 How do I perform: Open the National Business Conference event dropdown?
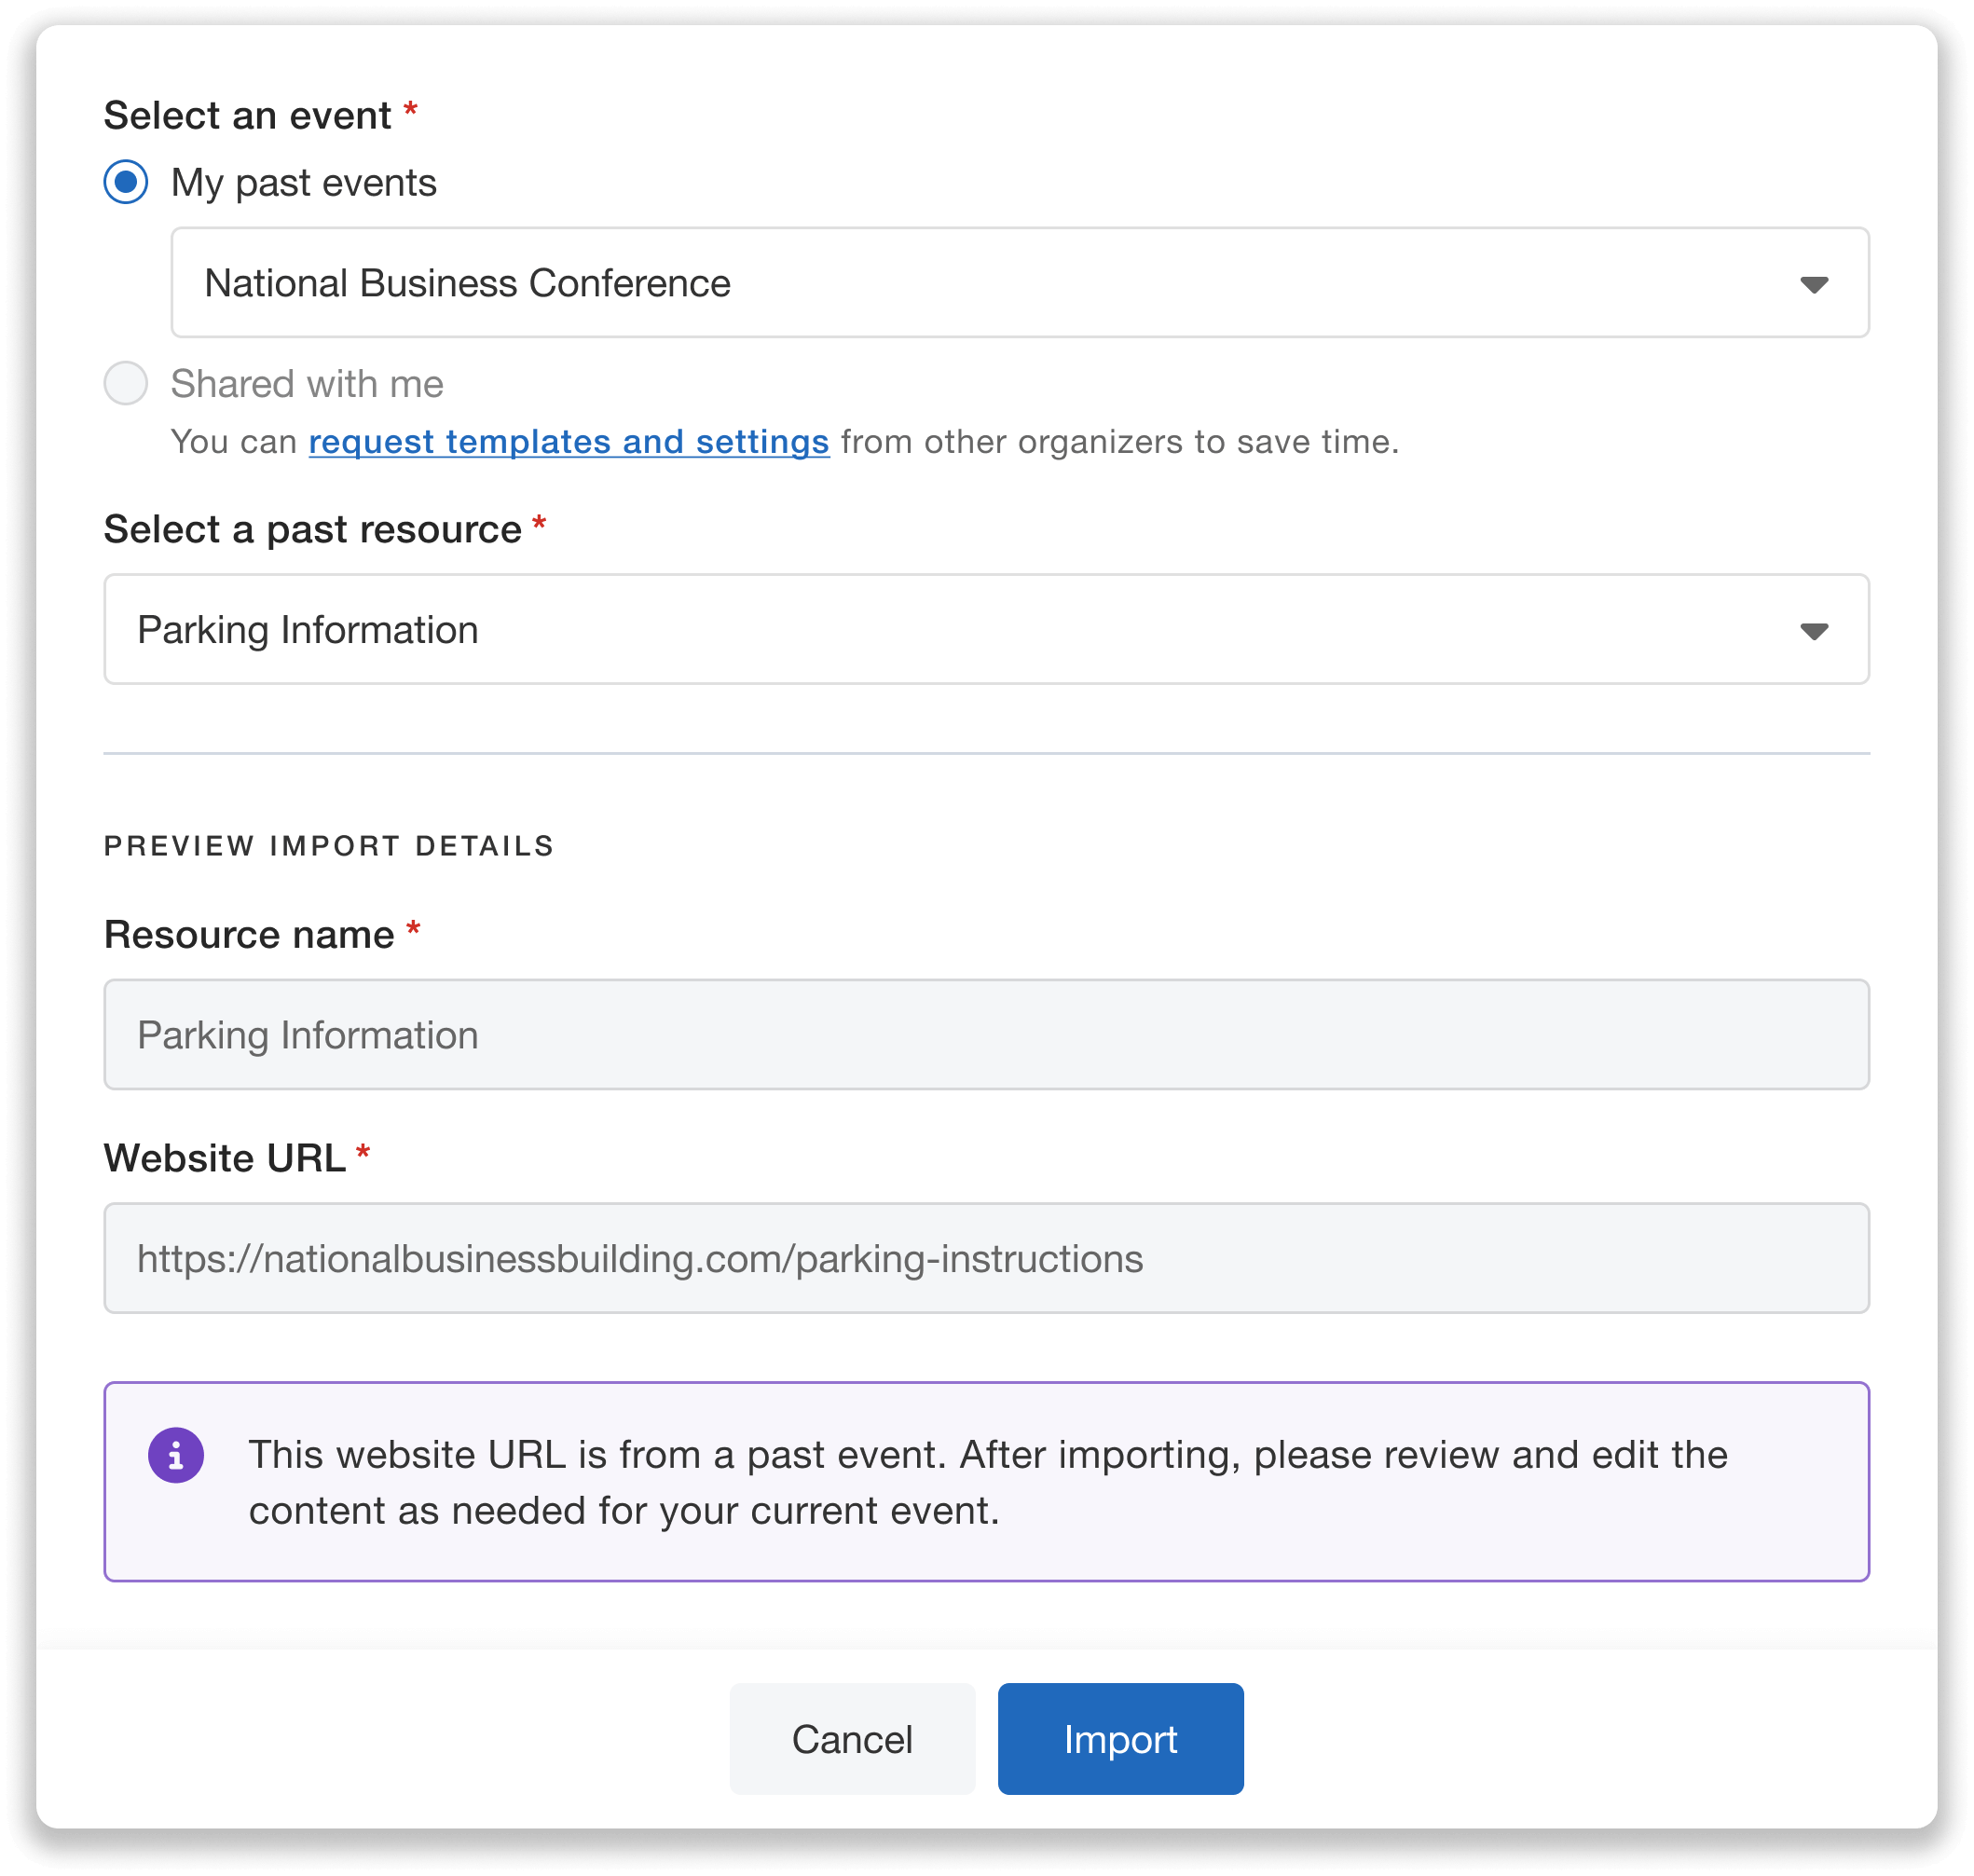coord(1020,283)
